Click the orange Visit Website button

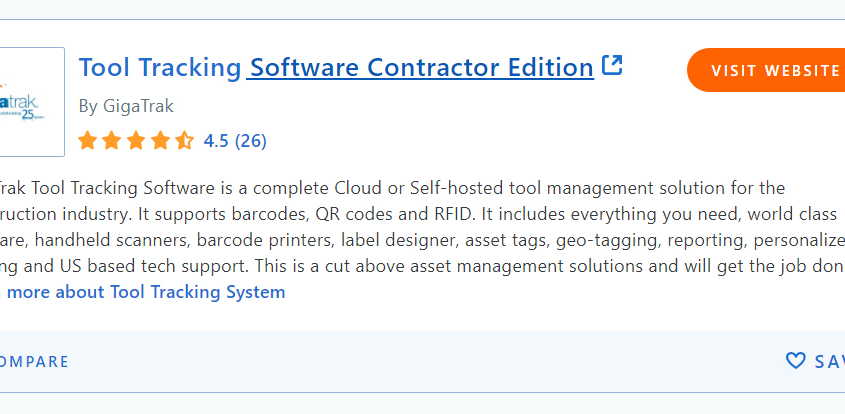[x=766, y=70]
